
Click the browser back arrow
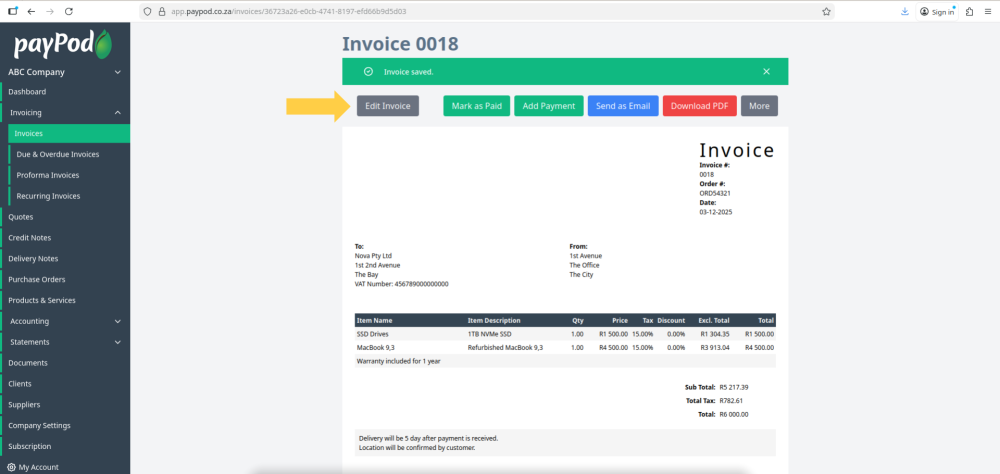31,11
